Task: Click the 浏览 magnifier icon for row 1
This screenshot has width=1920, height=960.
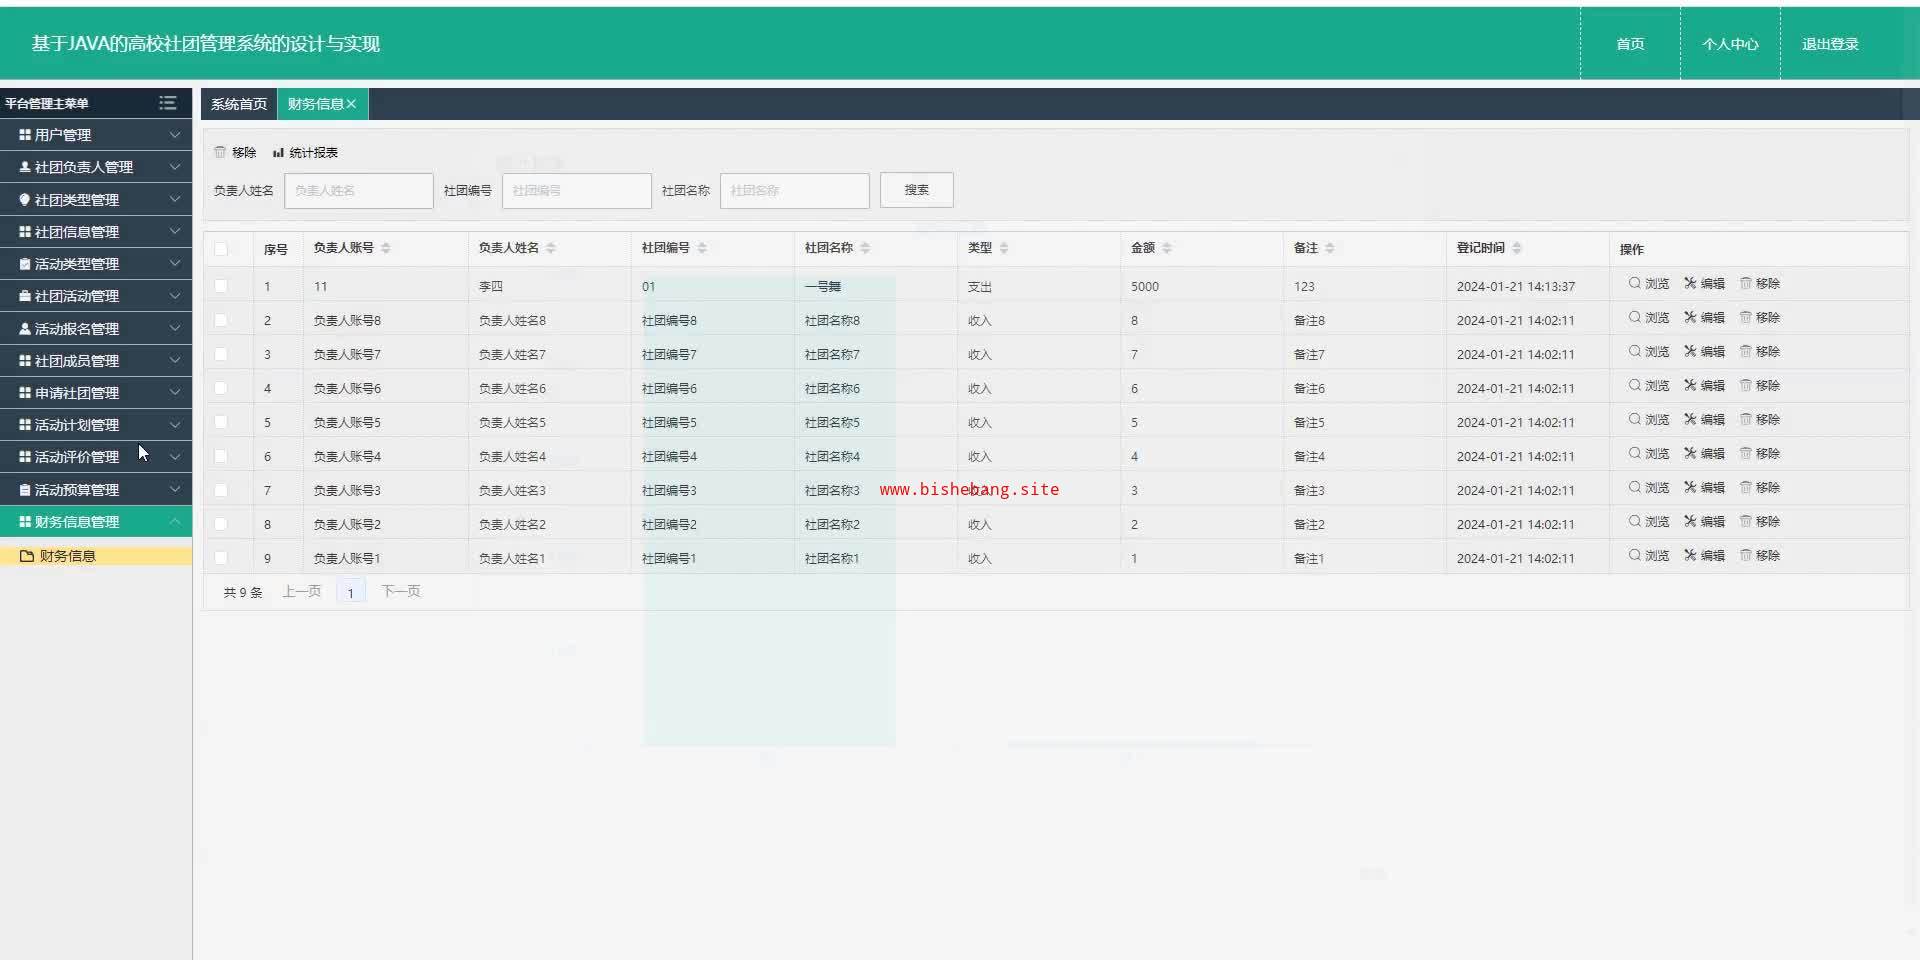Action: pos(1634,284)
